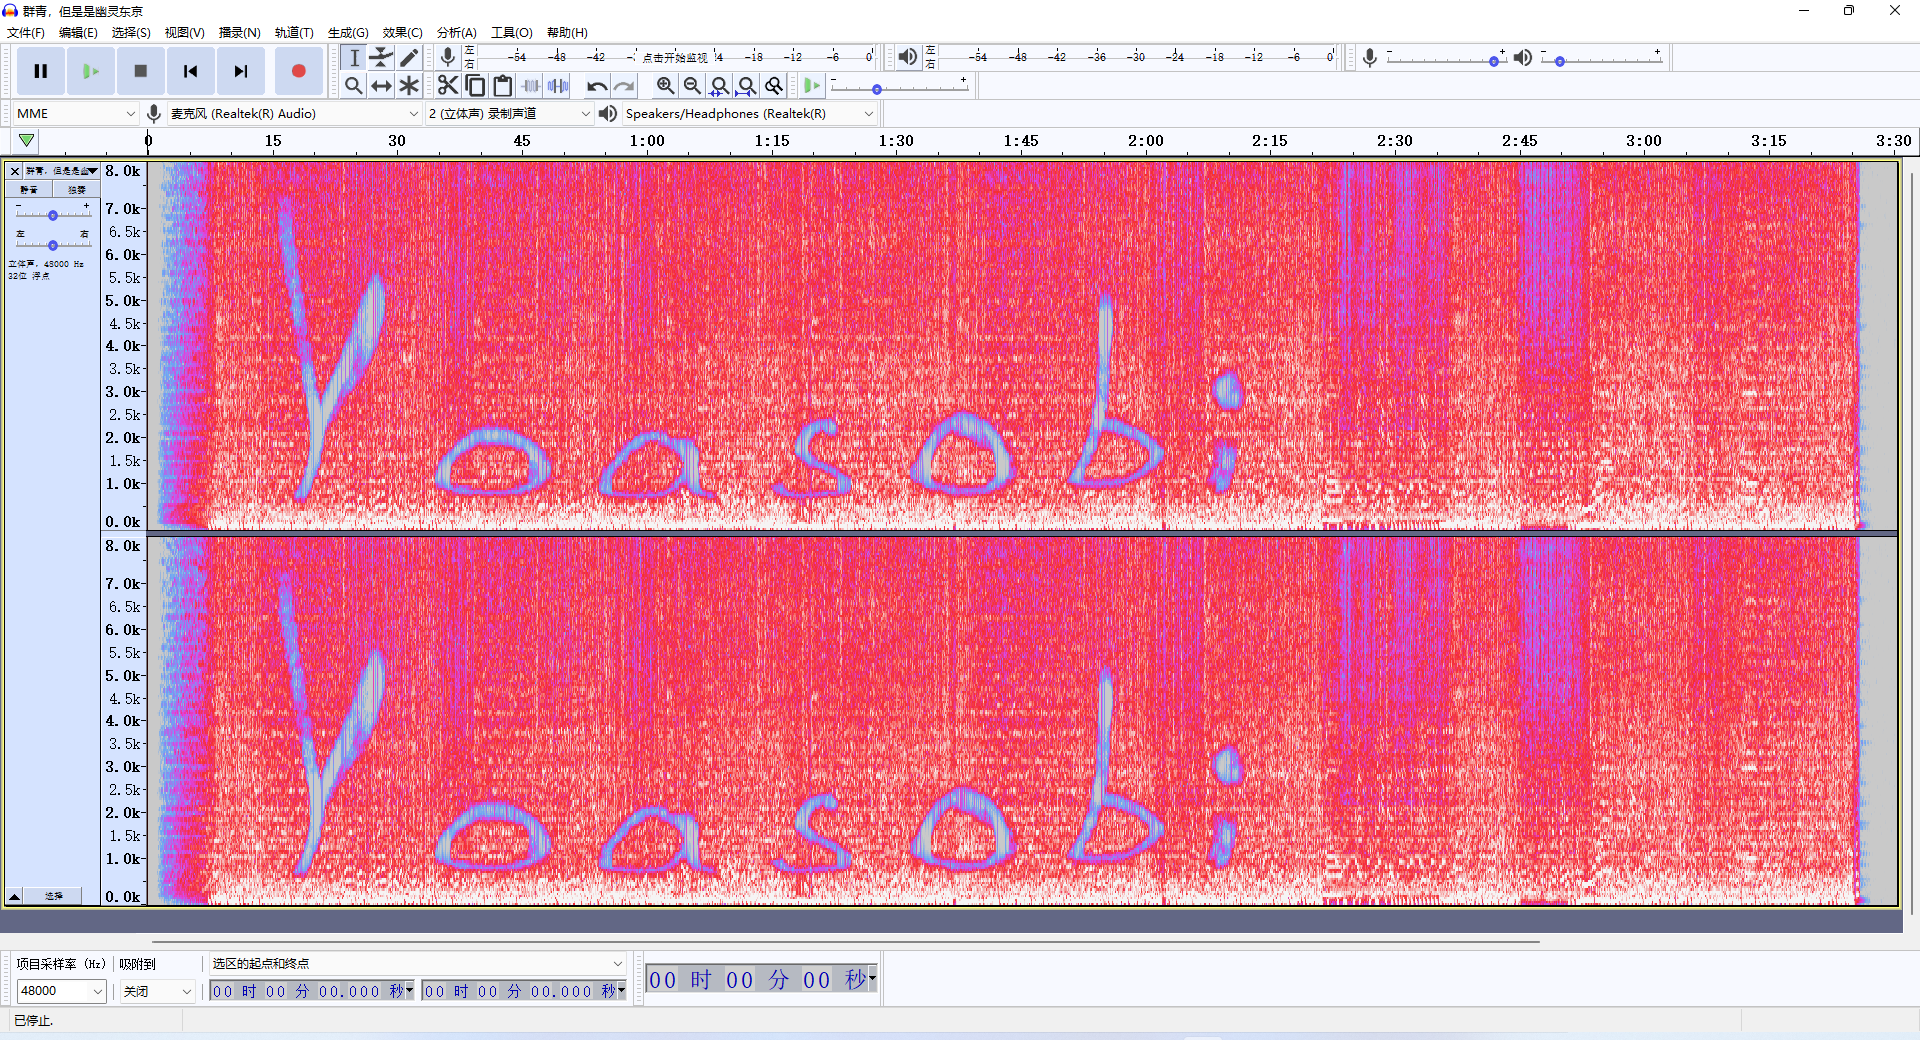Screen dimensions: 1920x1040
Task: Open the 效果(C) menu
Action: [x=403, y=32]
